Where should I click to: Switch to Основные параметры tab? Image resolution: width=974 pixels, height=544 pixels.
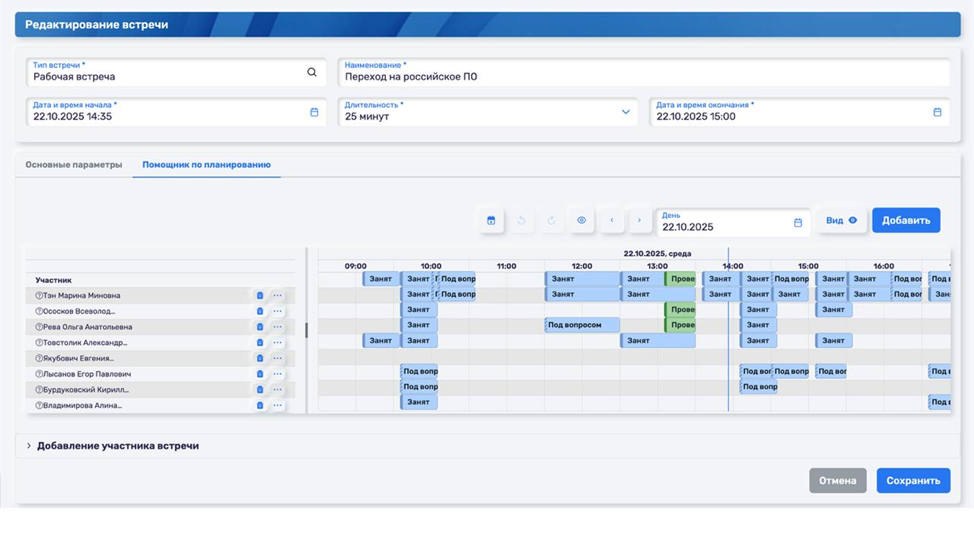[73, 165]
